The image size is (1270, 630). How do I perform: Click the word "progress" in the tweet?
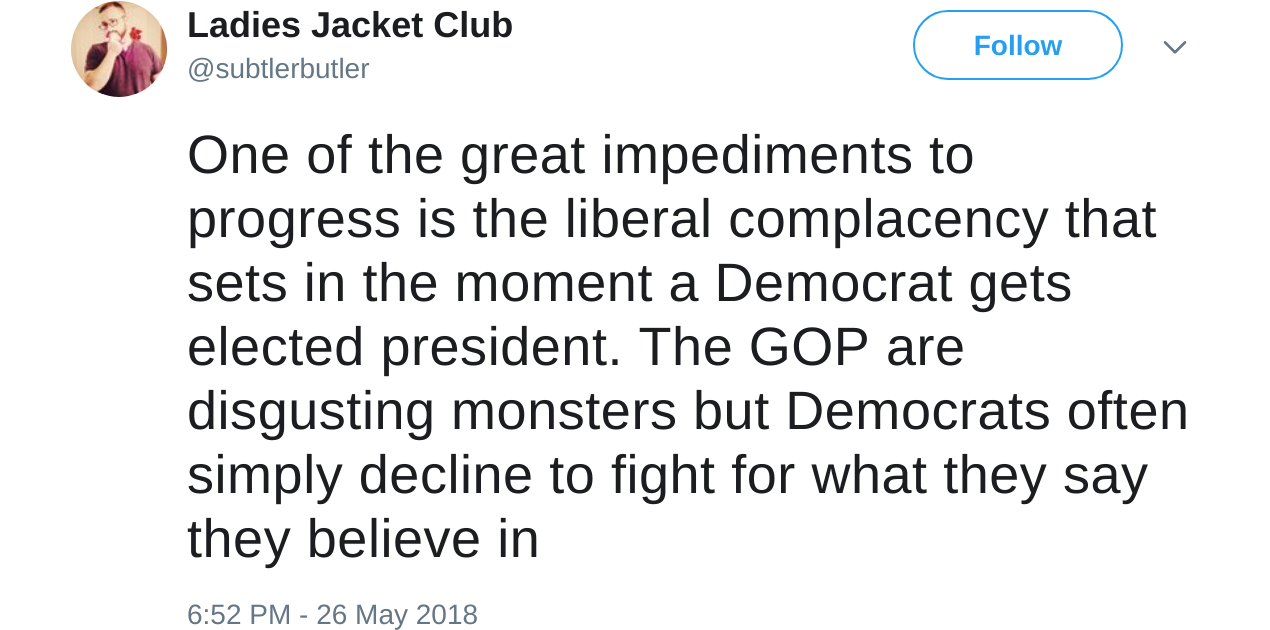(293, 222)
